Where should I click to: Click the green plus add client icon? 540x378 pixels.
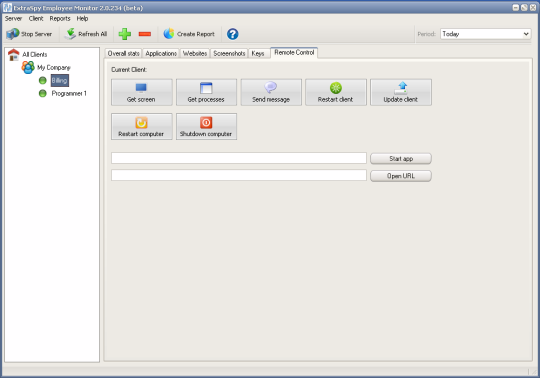point(125,34)
